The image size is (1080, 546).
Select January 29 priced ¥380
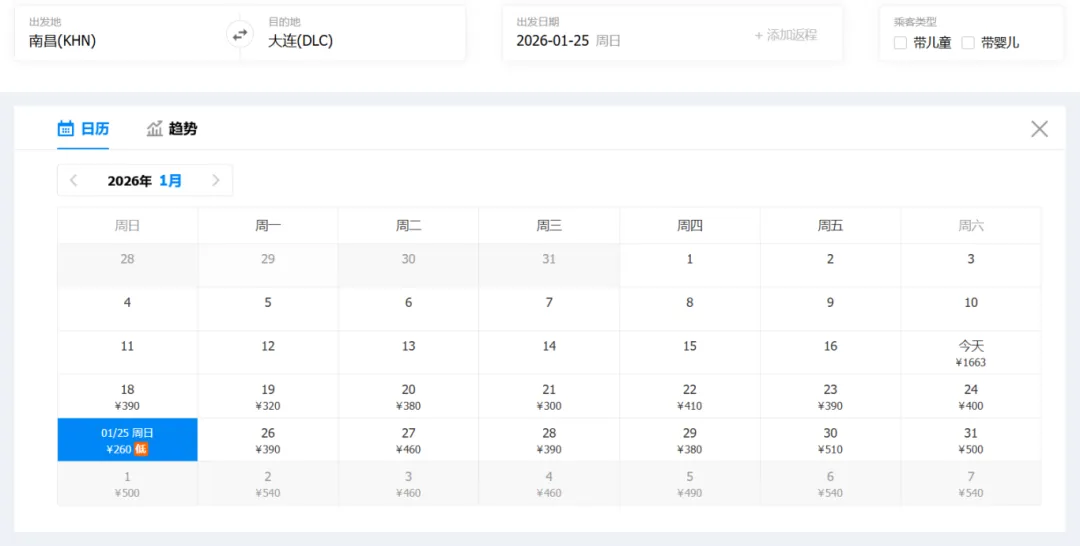coord(689,440)
